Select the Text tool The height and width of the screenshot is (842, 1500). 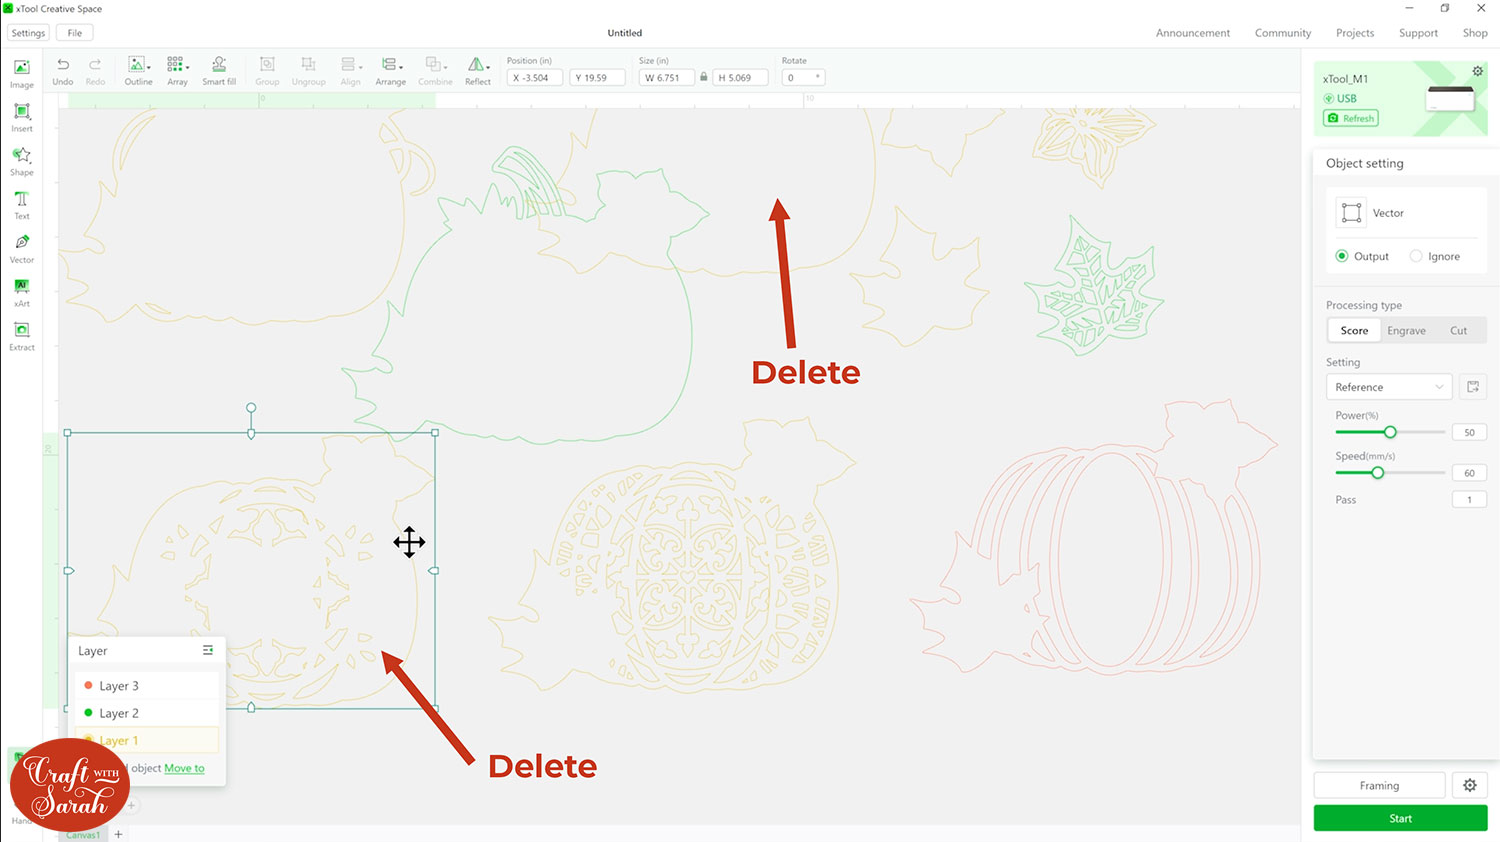[22, 205]
